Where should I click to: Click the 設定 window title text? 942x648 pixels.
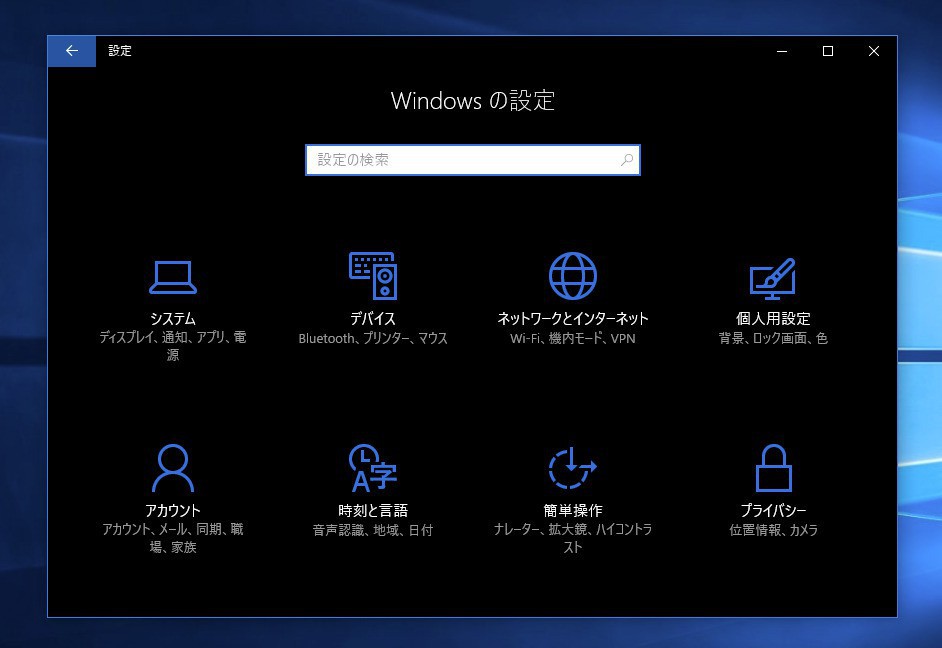click(x=120, y=51)
